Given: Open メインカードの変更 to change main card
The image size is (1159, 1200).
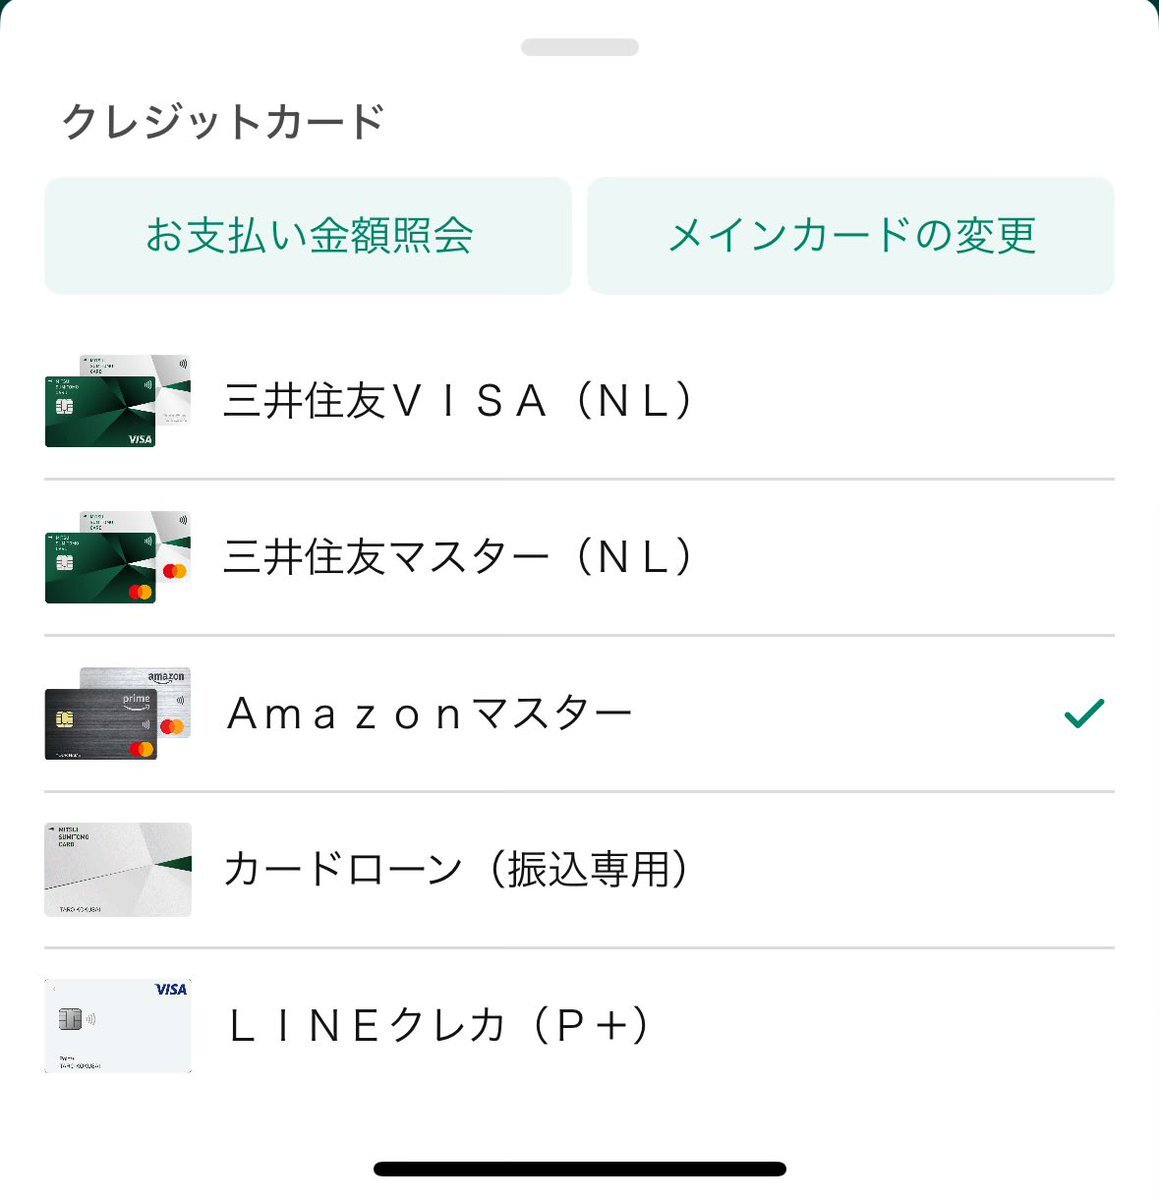Looking at the screenshot, I should 851,236.
